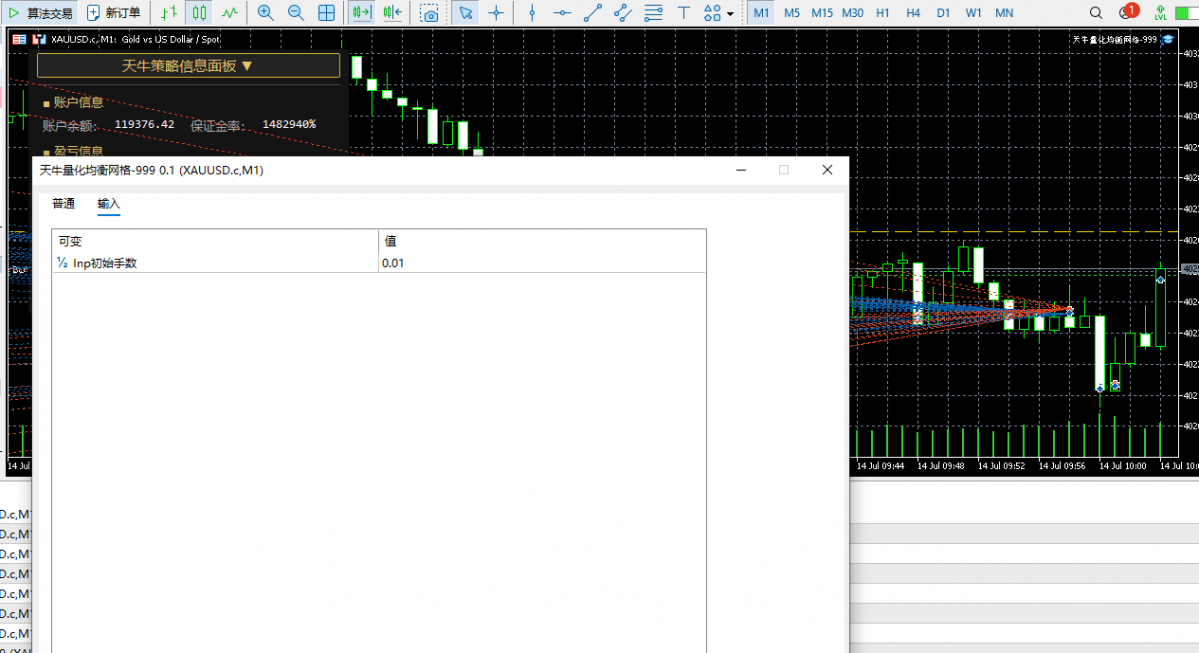Click the 天牛量化均衡网格-999 label on chart
1199x653 pixels.
[1114, 39]
